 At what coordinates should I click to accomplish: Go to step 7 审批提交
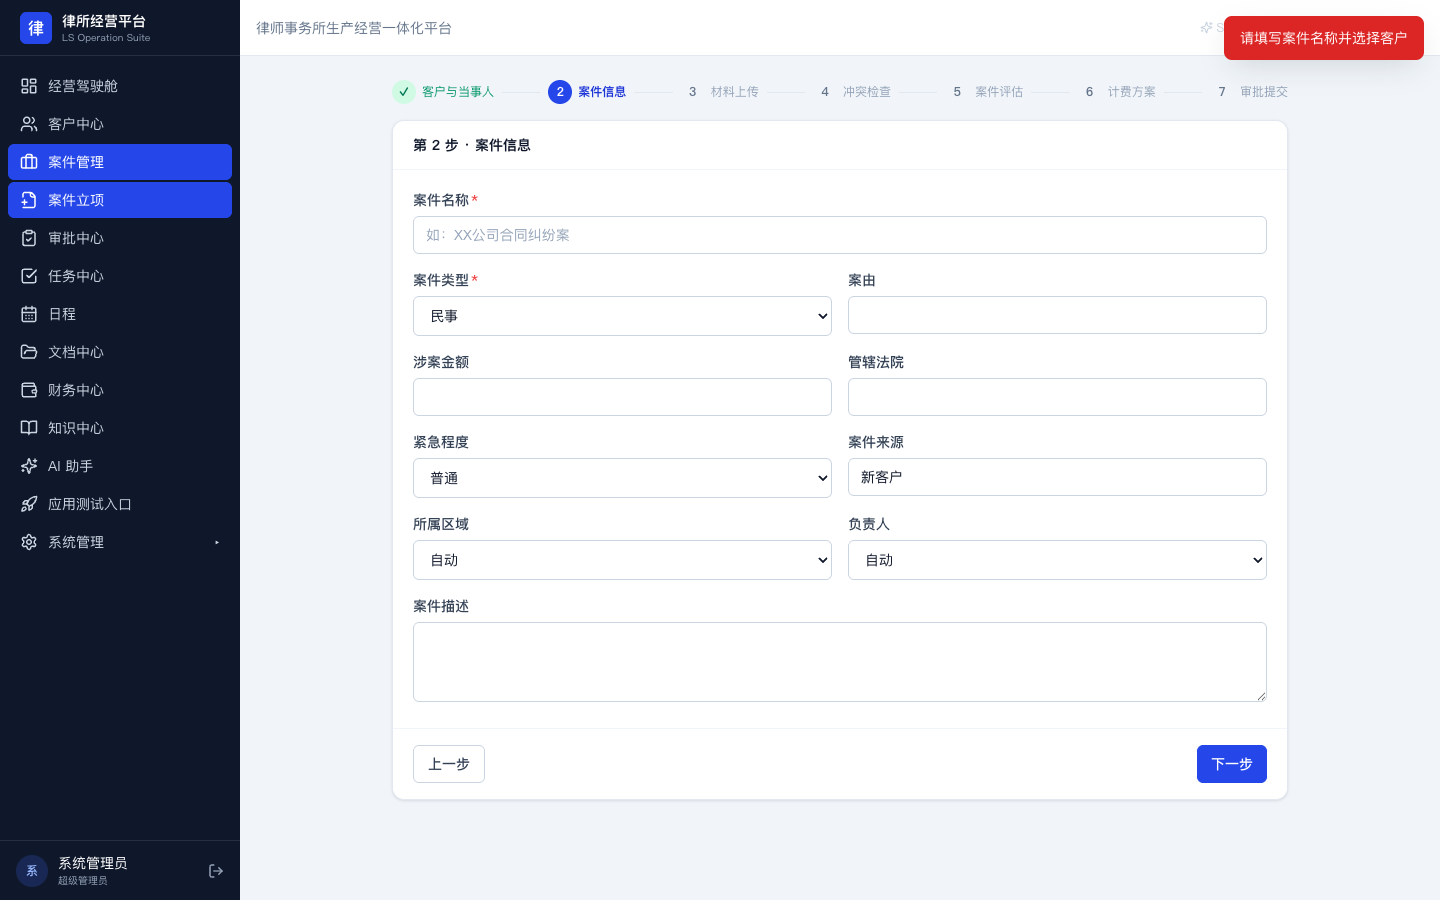coord(1249,92)
